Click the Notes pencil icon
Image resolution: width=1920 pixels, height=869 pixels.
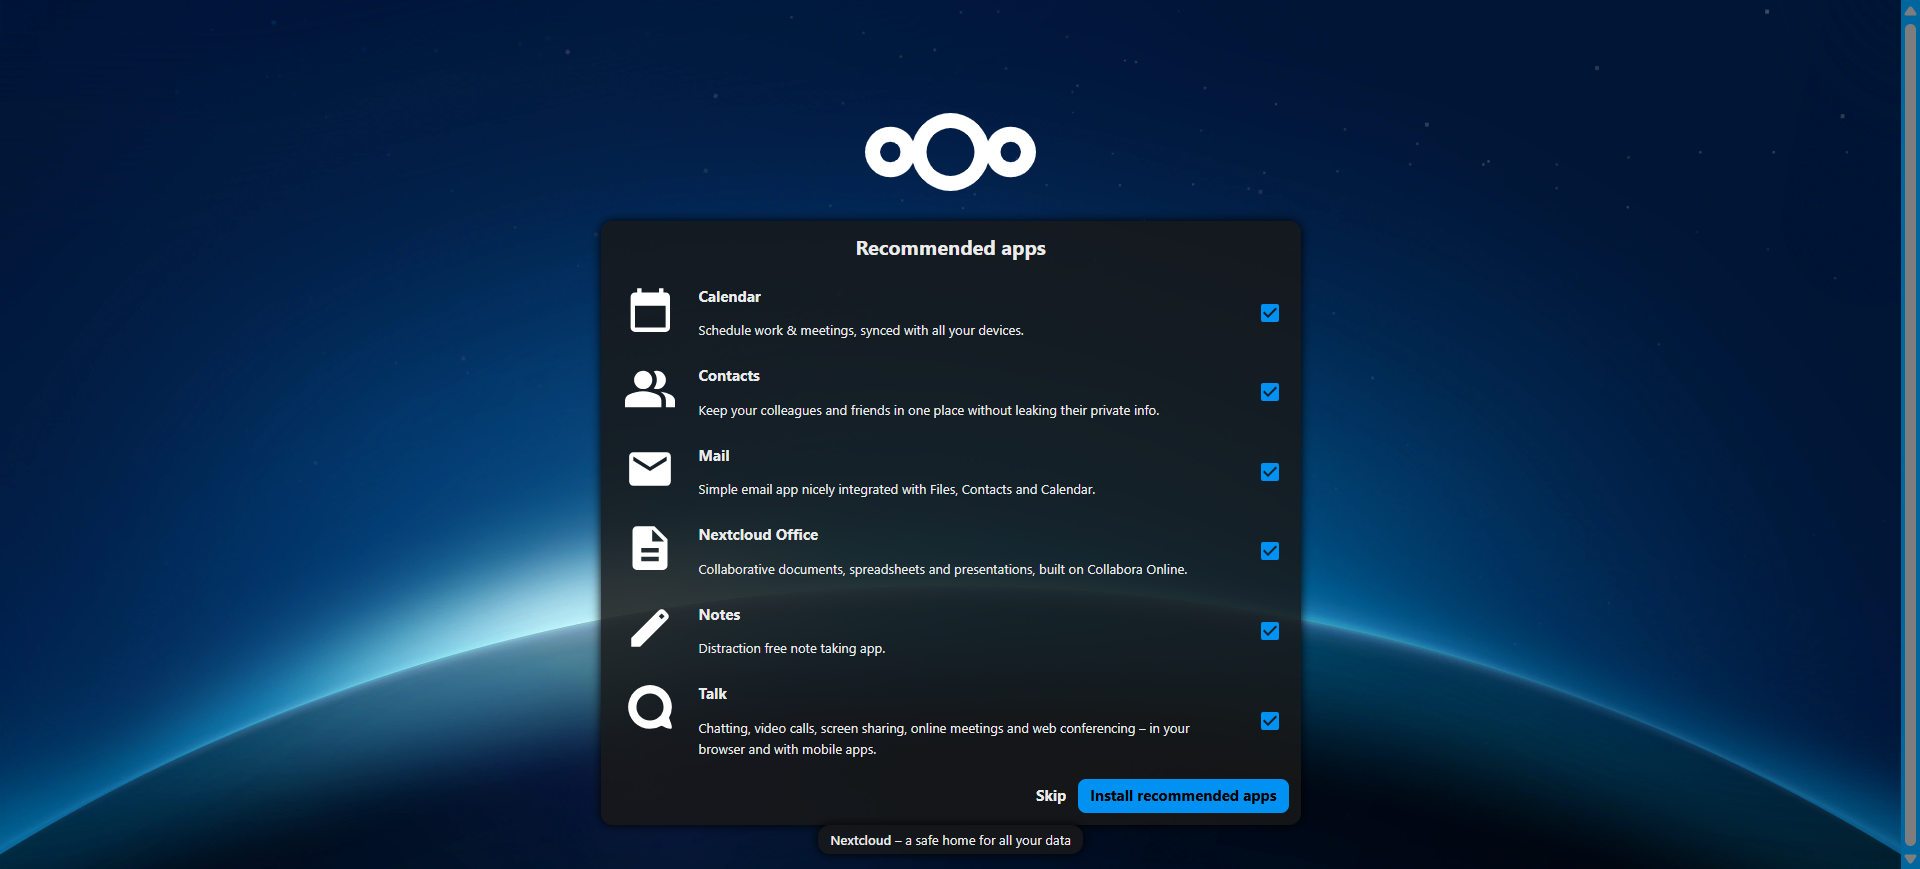(x=650, y=629)
